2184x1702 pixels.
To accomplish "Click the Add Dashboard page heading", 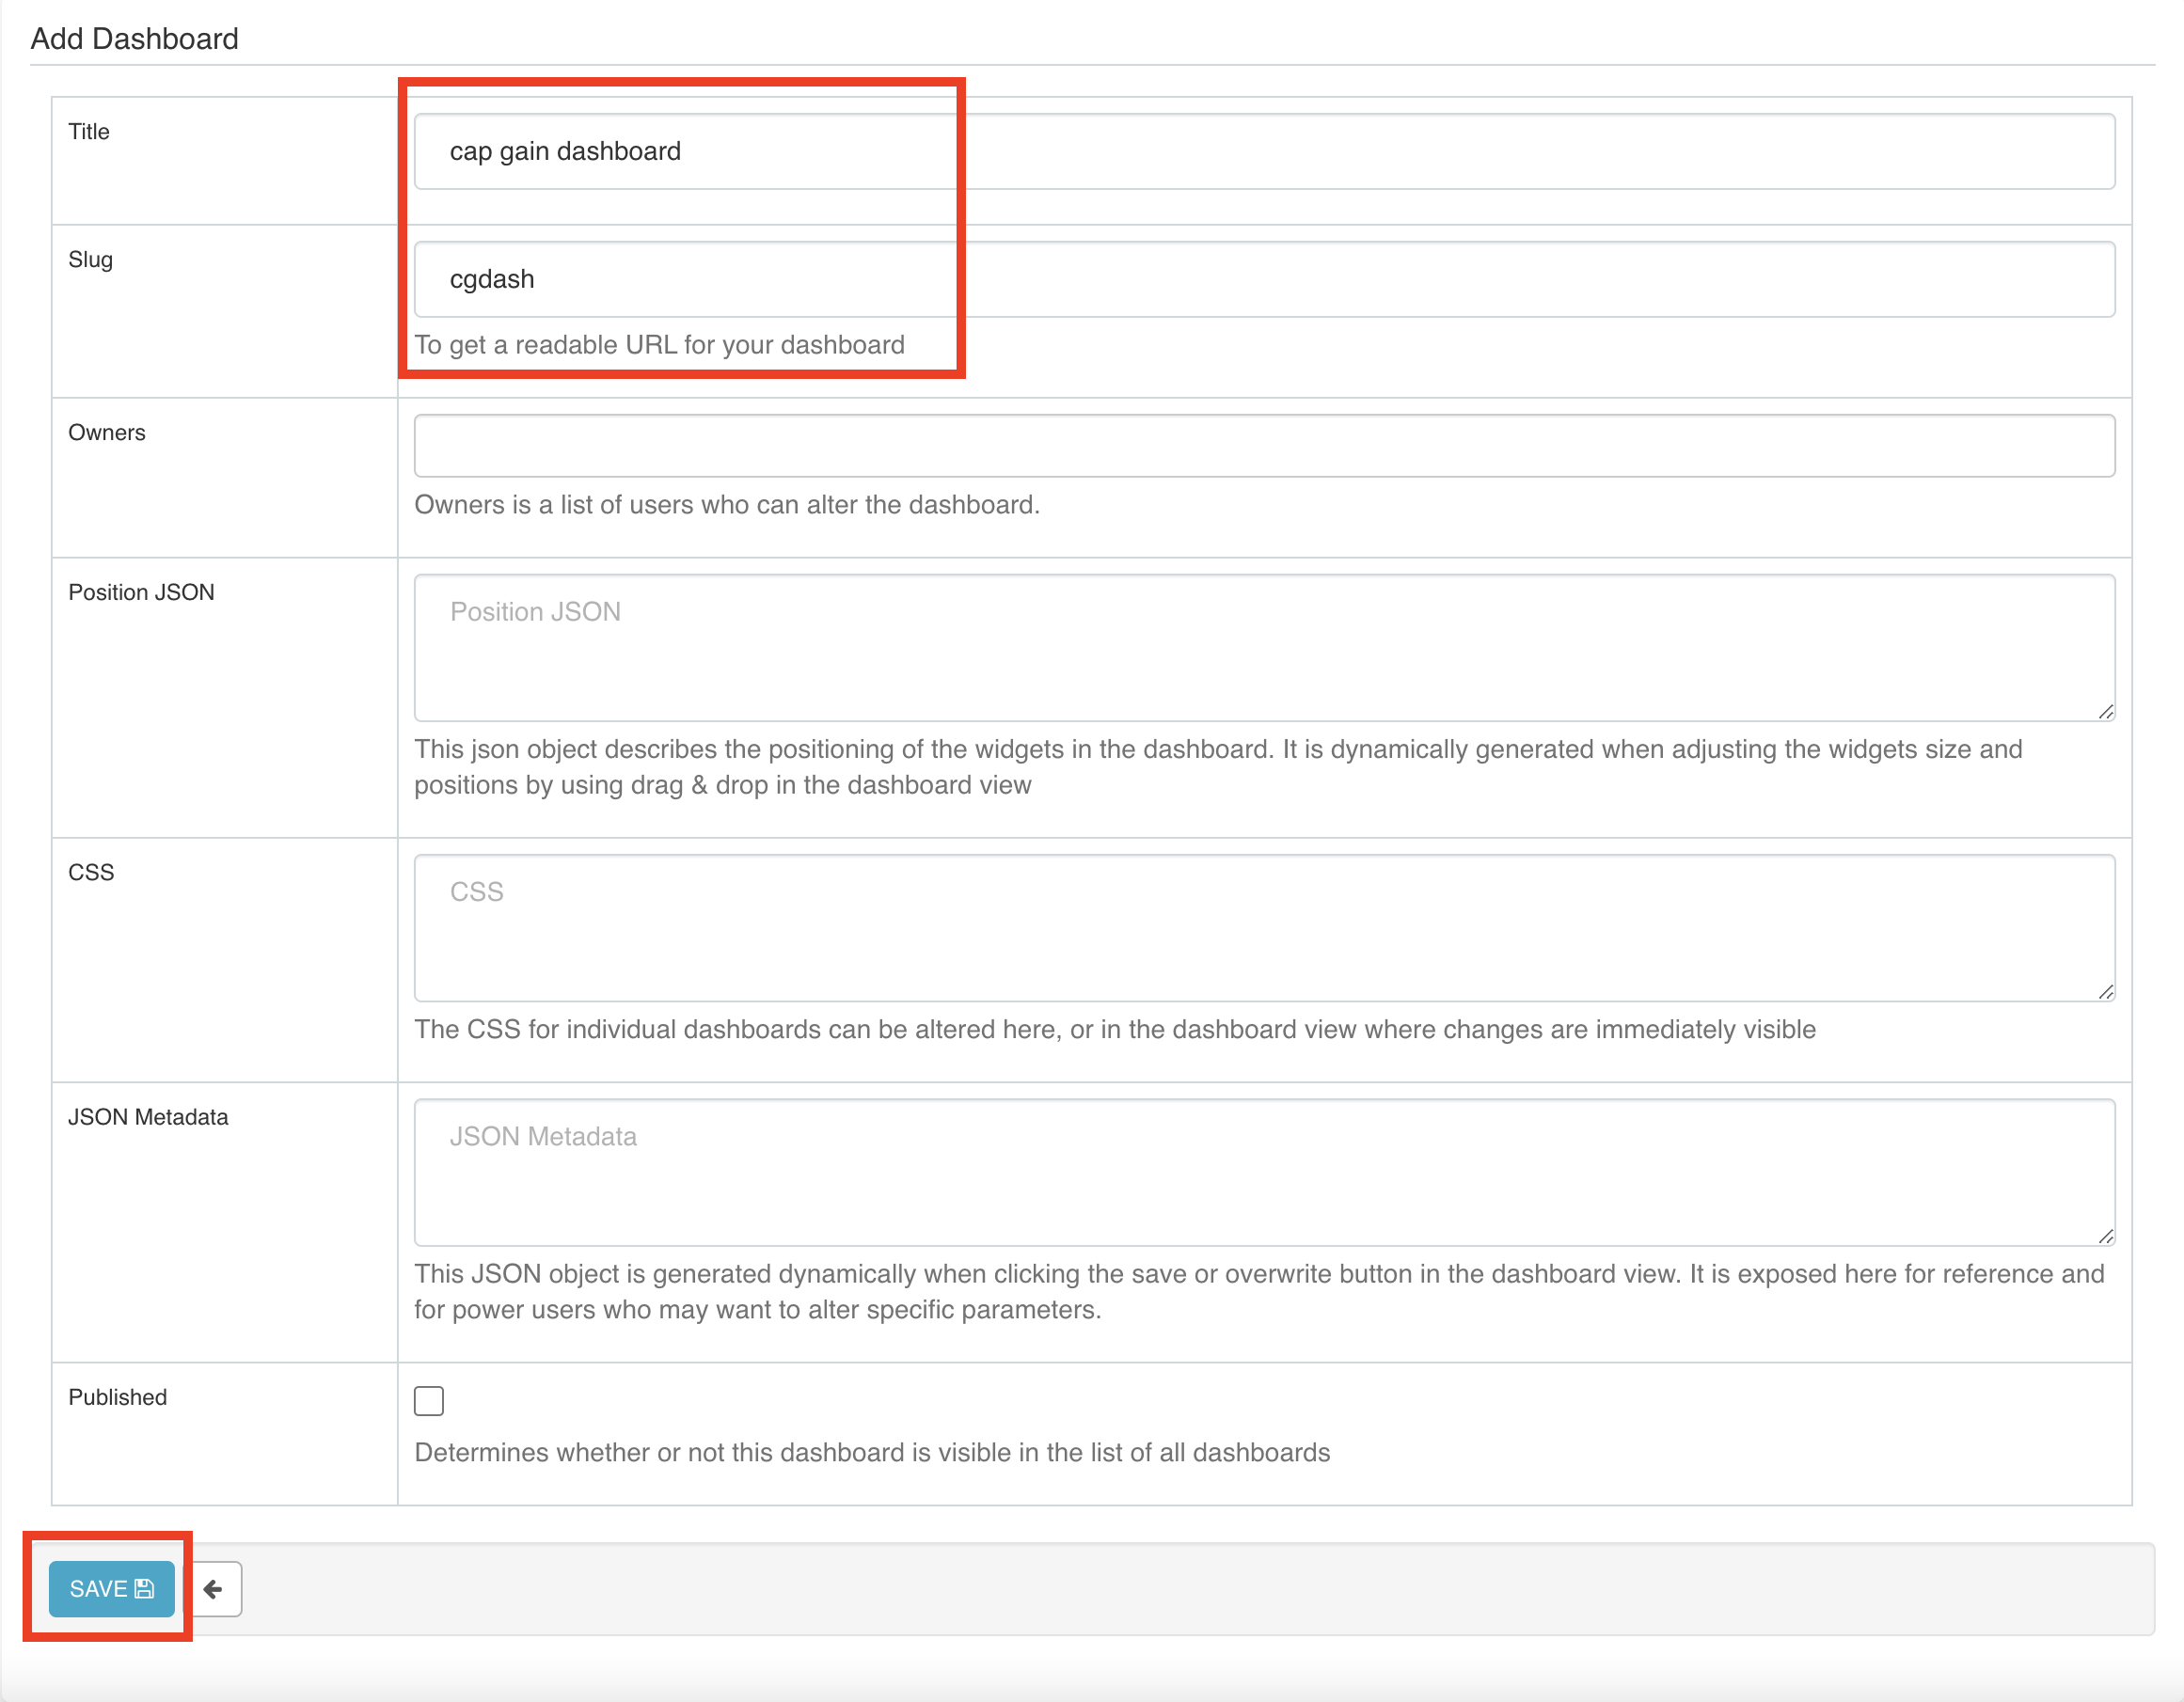I will click(134, 39).
